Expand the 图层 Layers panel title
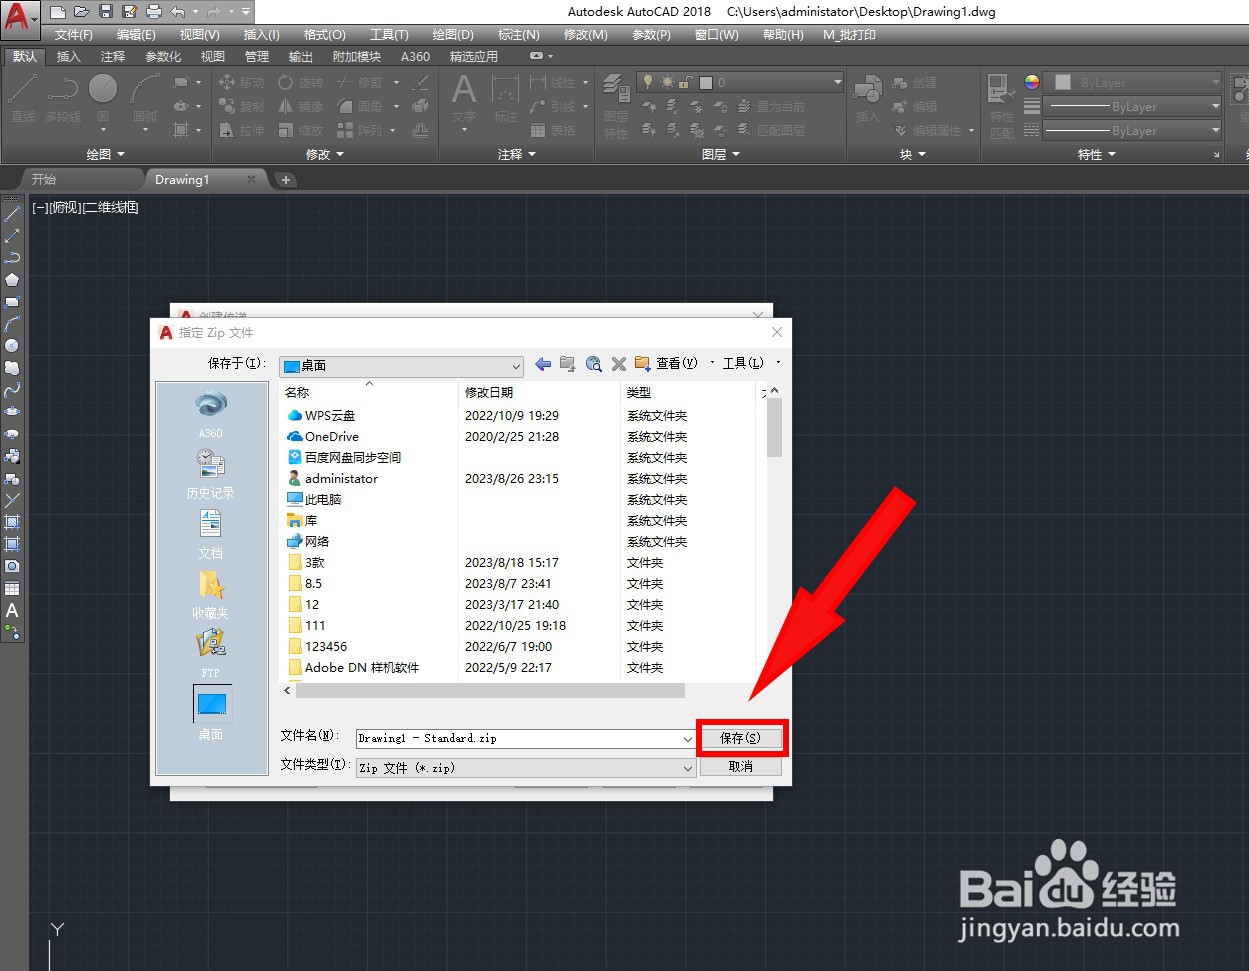The width and height of the screenshot is (1249, 971). (x=721, y=154)
